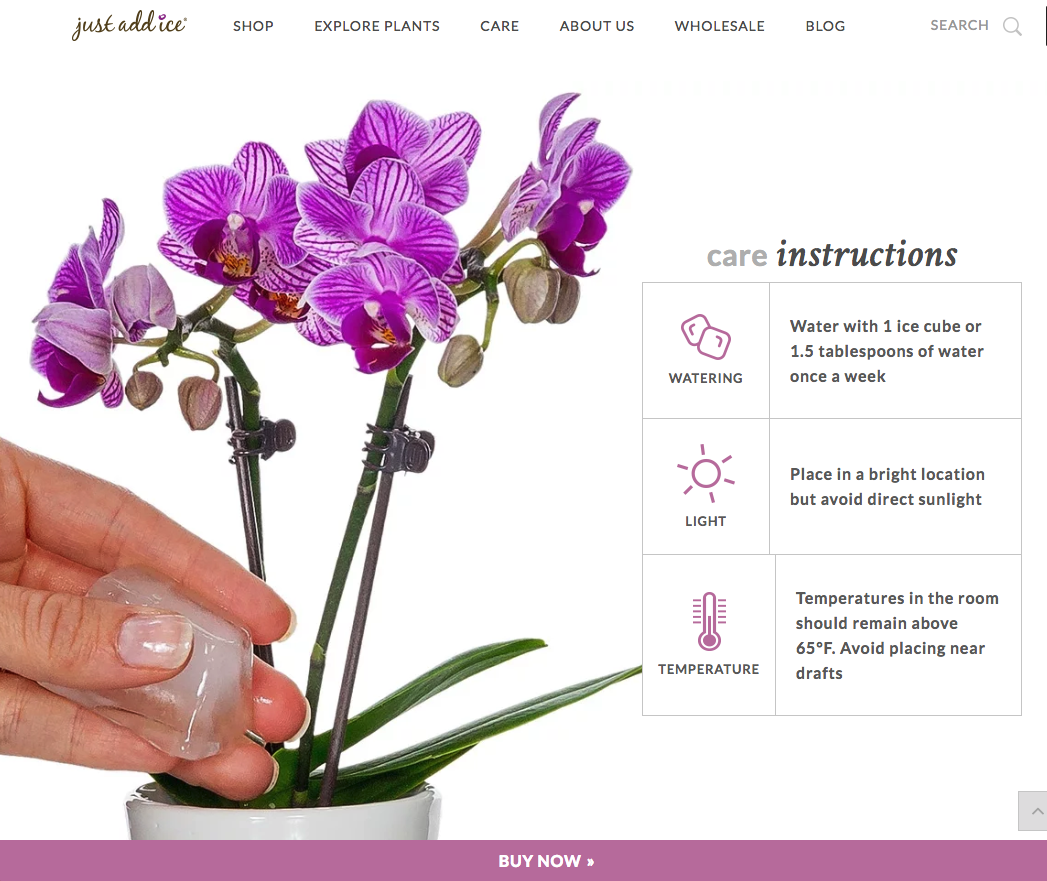Click the thermometer temperature icon
The width and height of the screenshot is (1047, 881).
(x=709, y=621)
